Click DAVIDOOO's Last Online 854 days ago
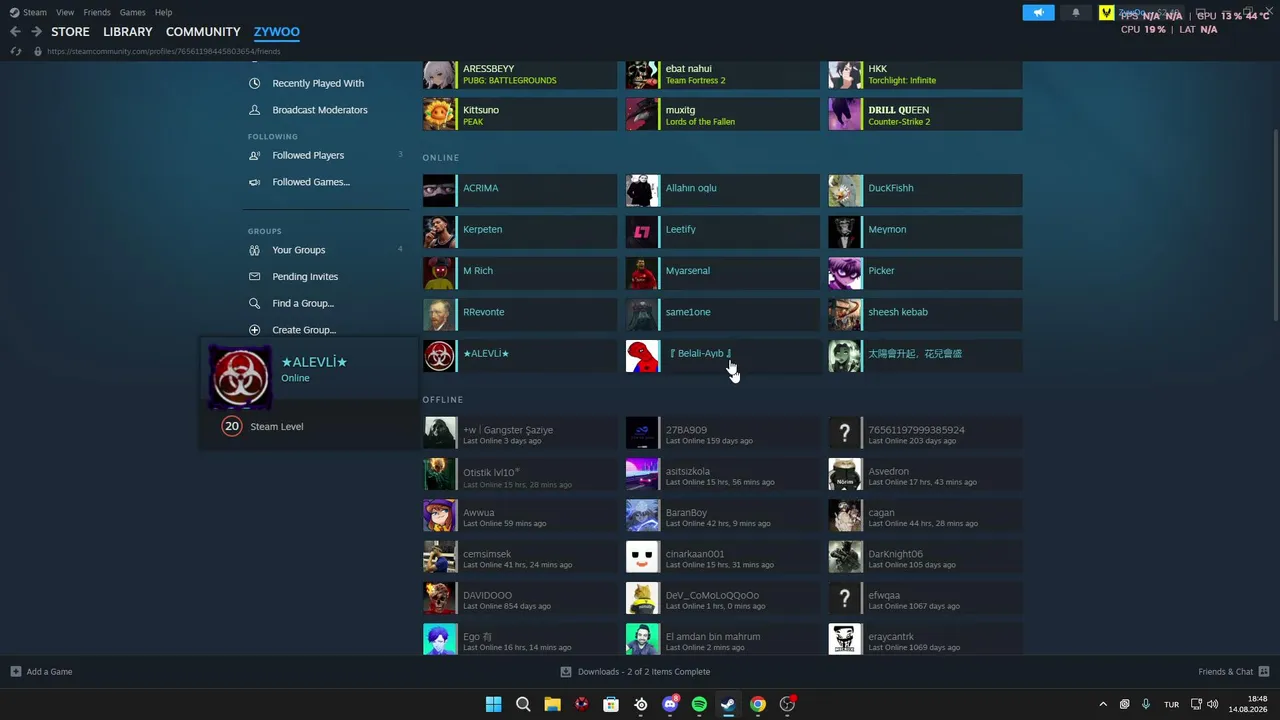Viewport: 1280px width, 720px height. 507,606
